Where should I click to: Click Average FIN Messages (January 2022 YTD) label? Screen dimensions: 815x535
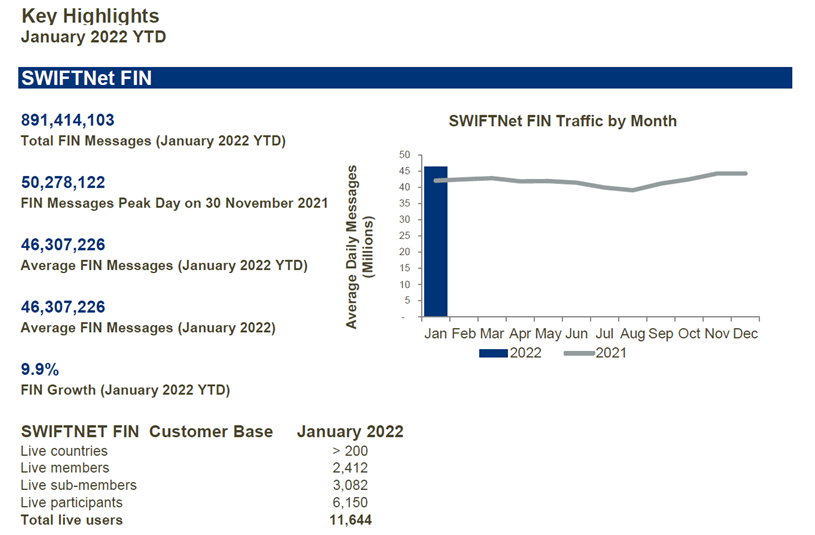click(x=164, y=266)
